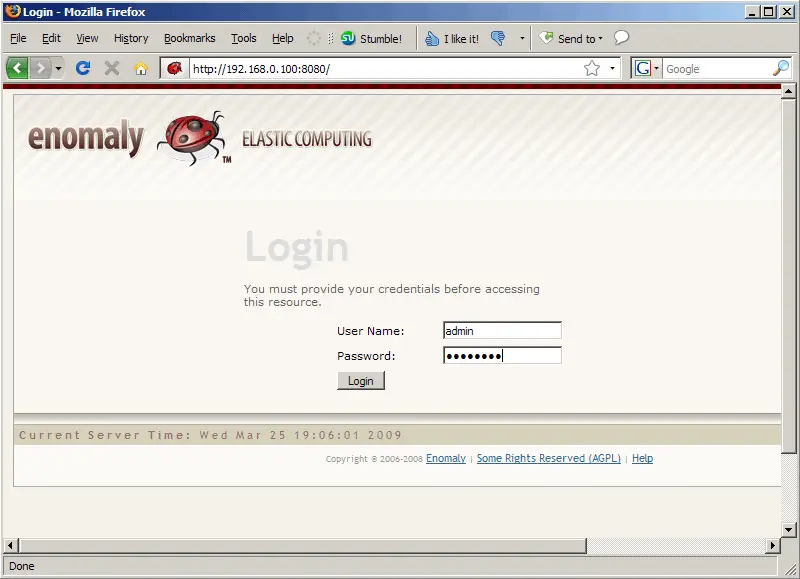800x579 pixels.
Task: Click the ladybug site icon beside the address
Action: click(174, 68)
